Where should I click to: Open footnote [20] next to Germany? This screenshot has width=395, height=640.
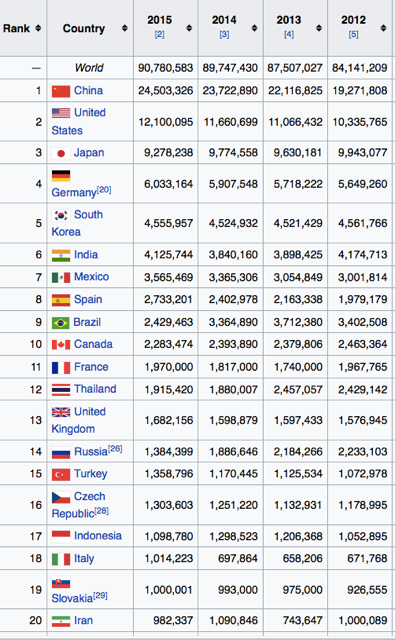point(104,189)
